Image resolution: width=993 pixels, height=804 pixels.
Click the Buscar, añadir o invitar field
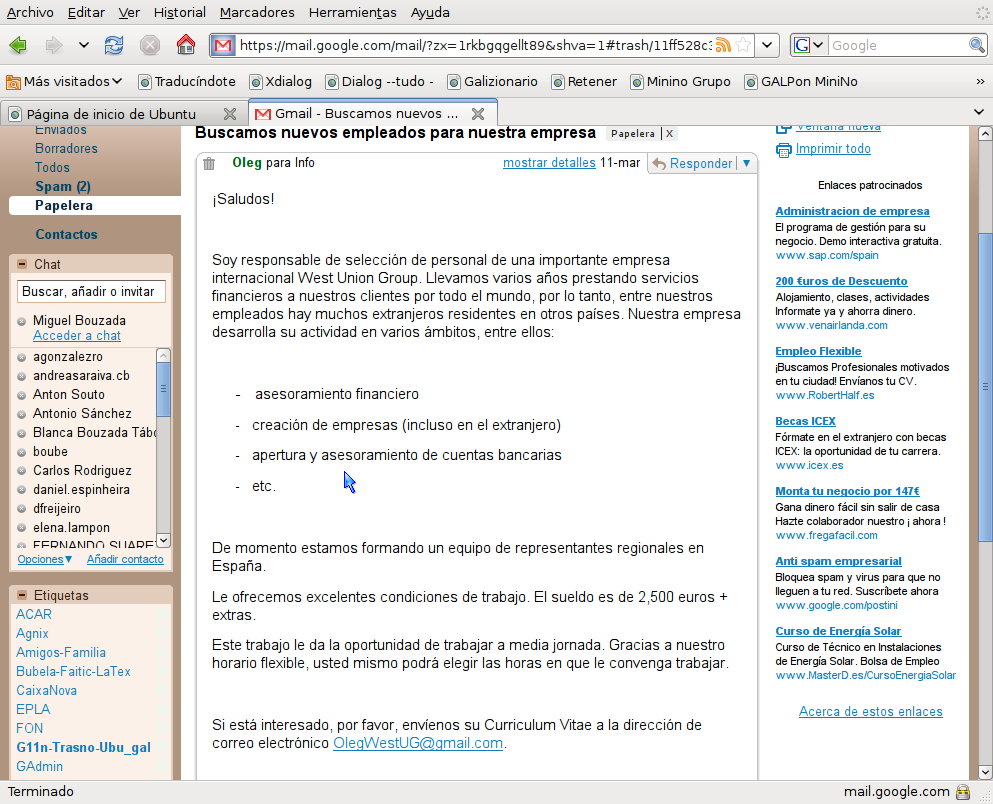(x=91, y=292)
